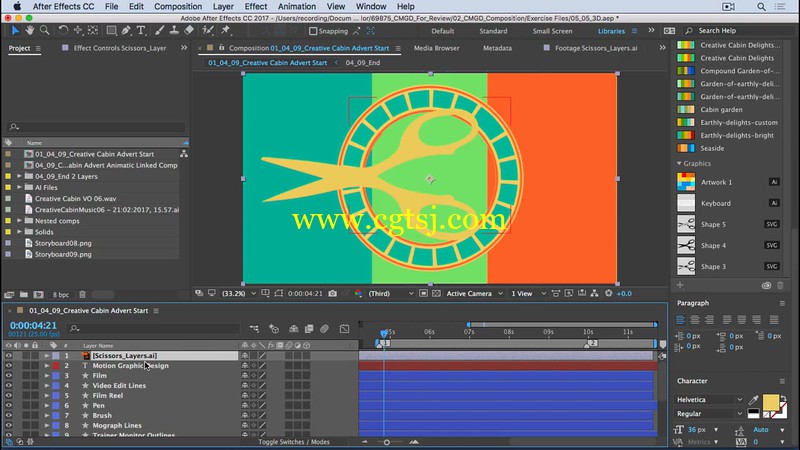Select the Puppet Pin tool
Screen dimensions: 800x450
[x=226, y=31]
